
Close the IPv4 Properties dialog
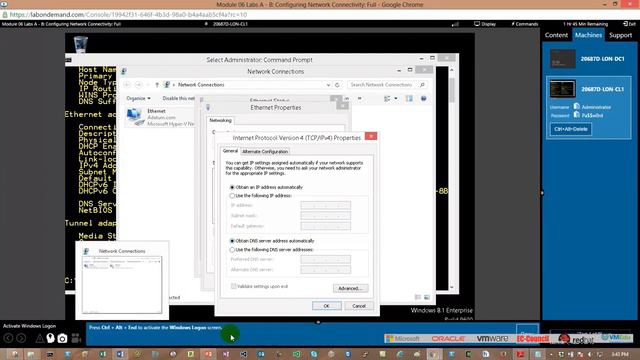(x=371, y=136)
